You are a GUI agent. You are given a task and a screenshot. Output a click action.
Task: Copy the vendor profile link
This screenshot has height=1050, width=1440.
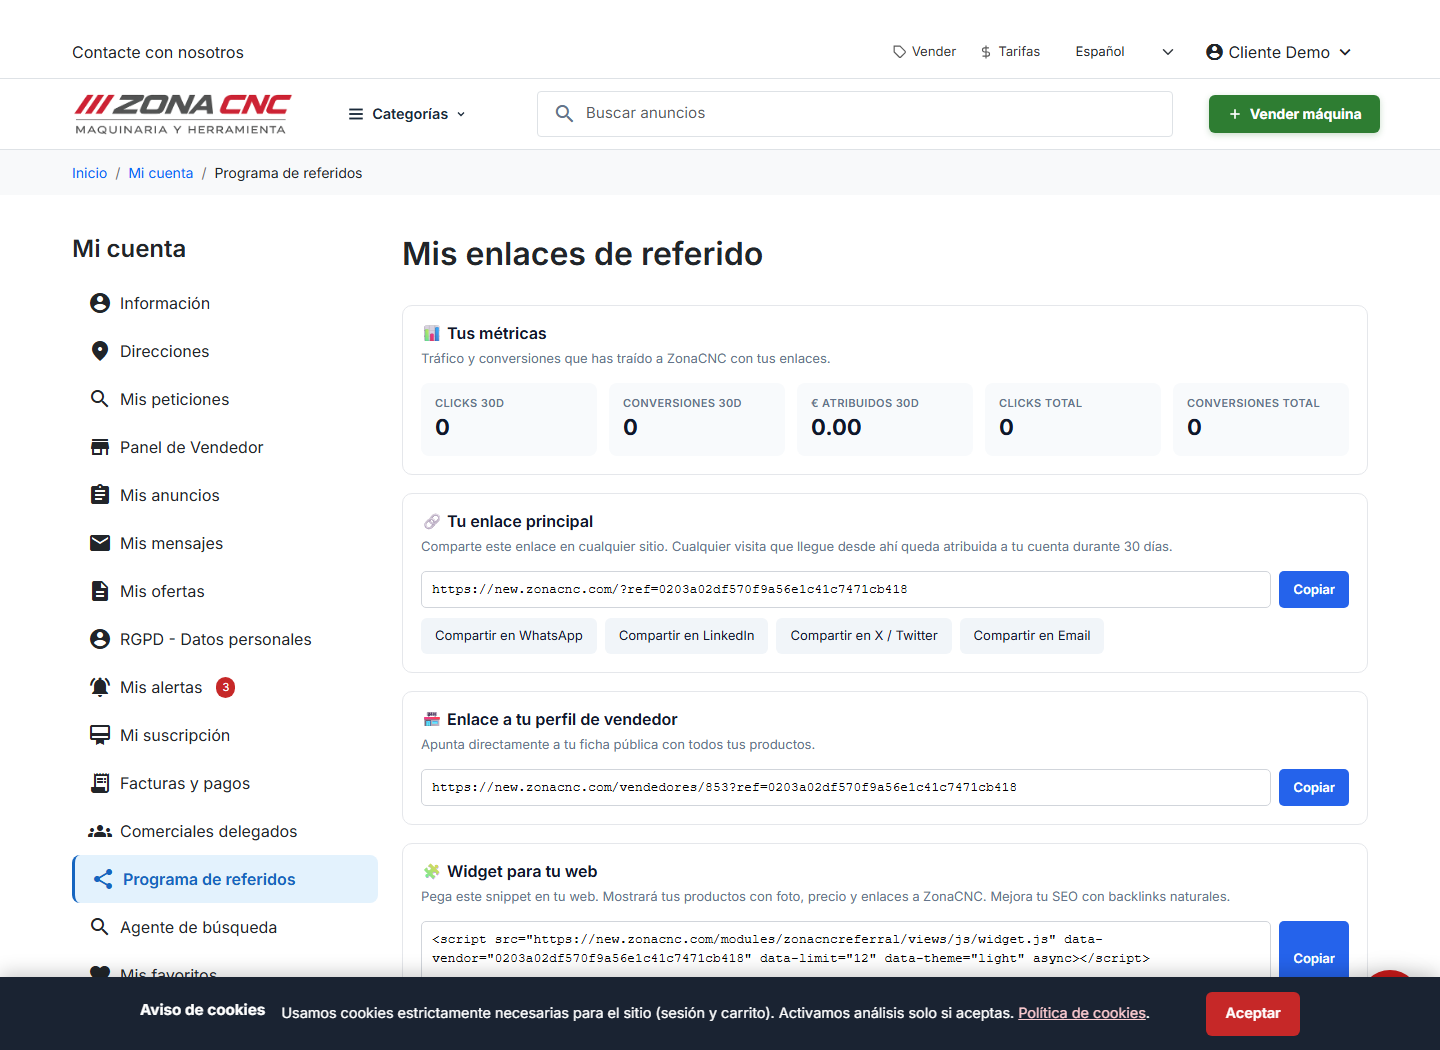point(1313,788)
